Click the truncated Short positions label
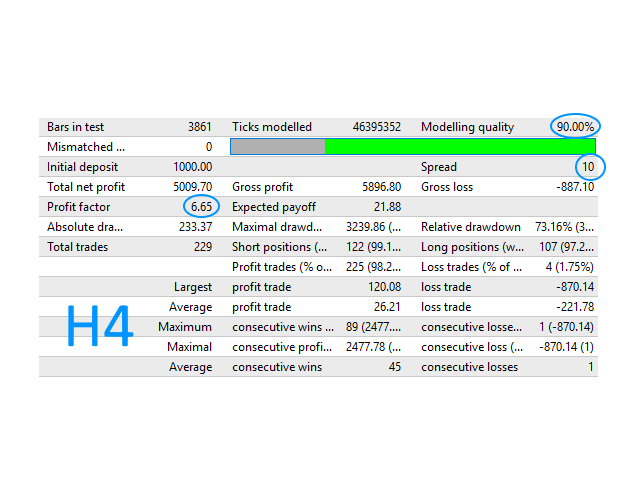This screenshot has height=480, width=640. click(279, 247)
